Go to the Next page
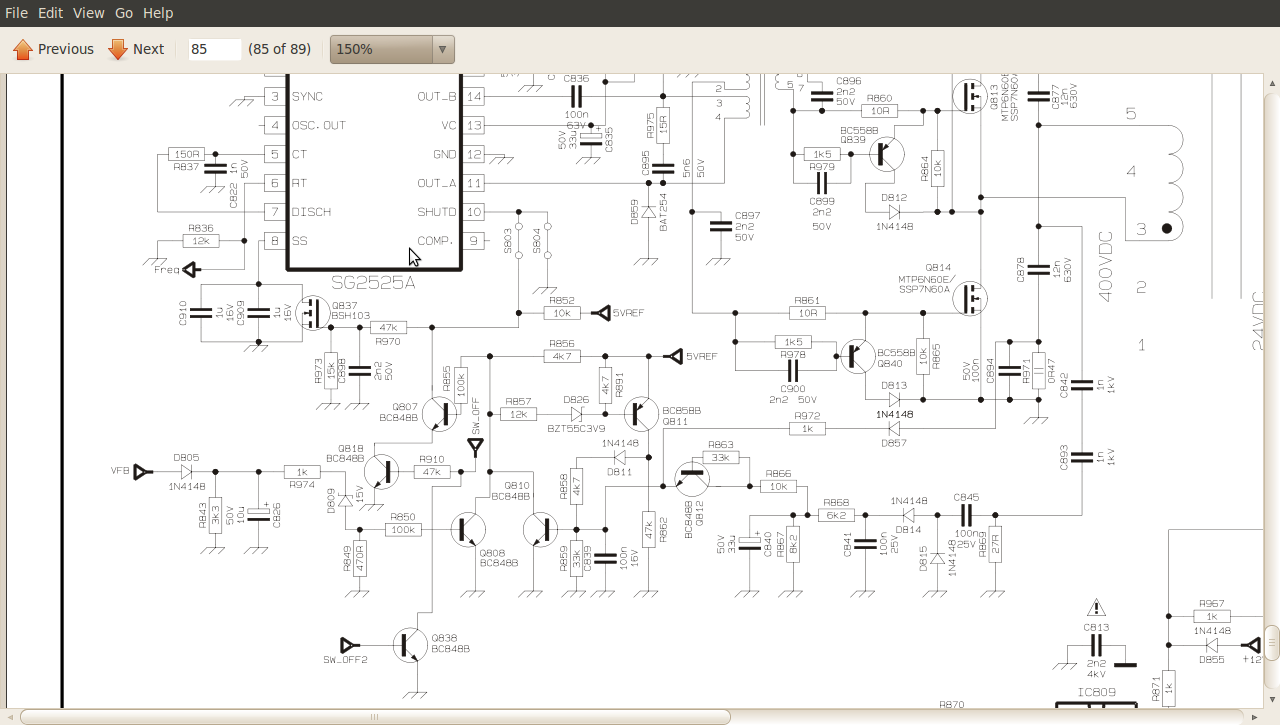 click(136, 49)
